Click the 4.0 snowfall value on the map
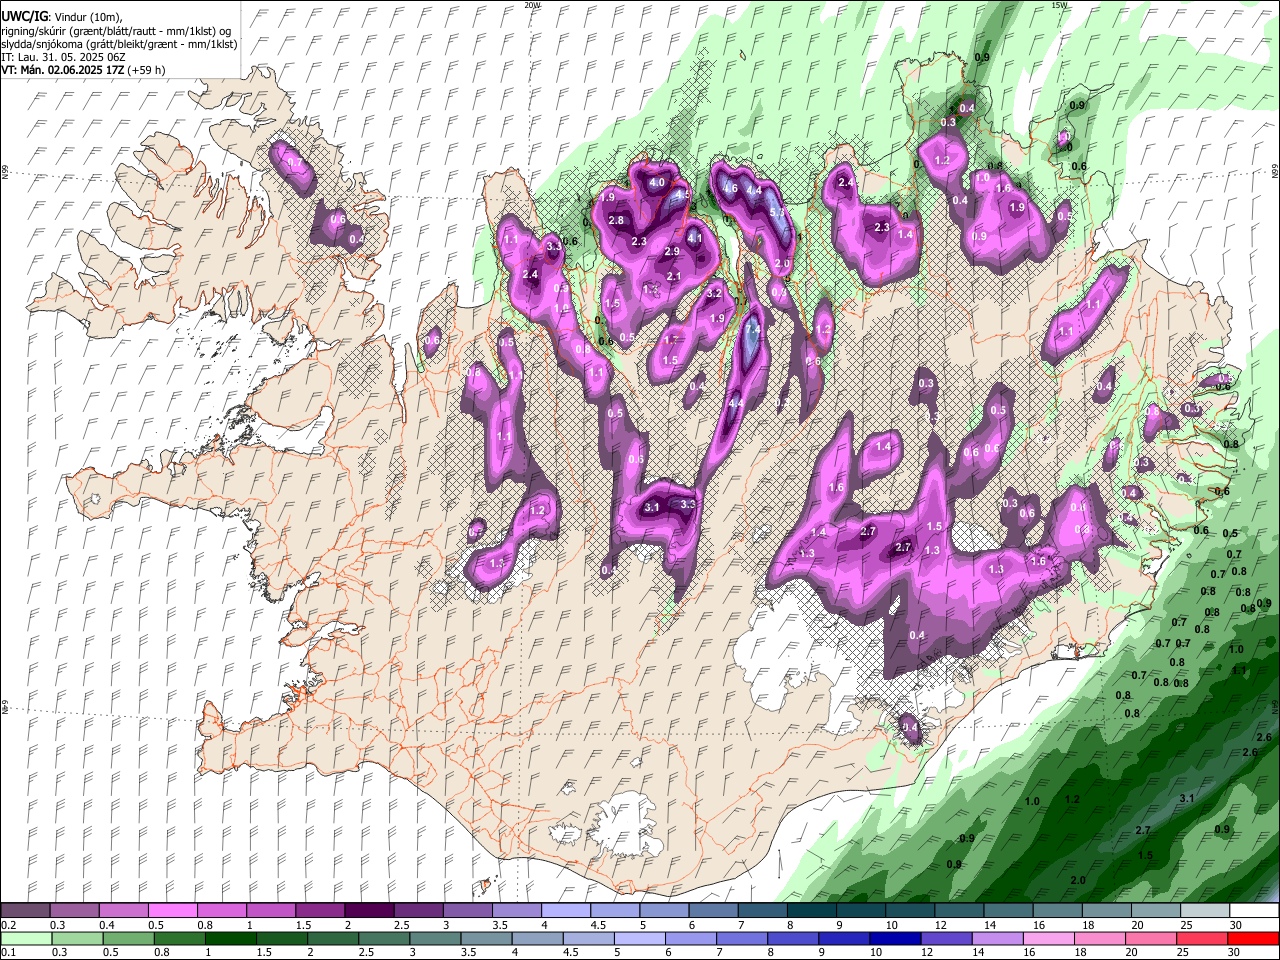1280x960 pixels. 657,183
